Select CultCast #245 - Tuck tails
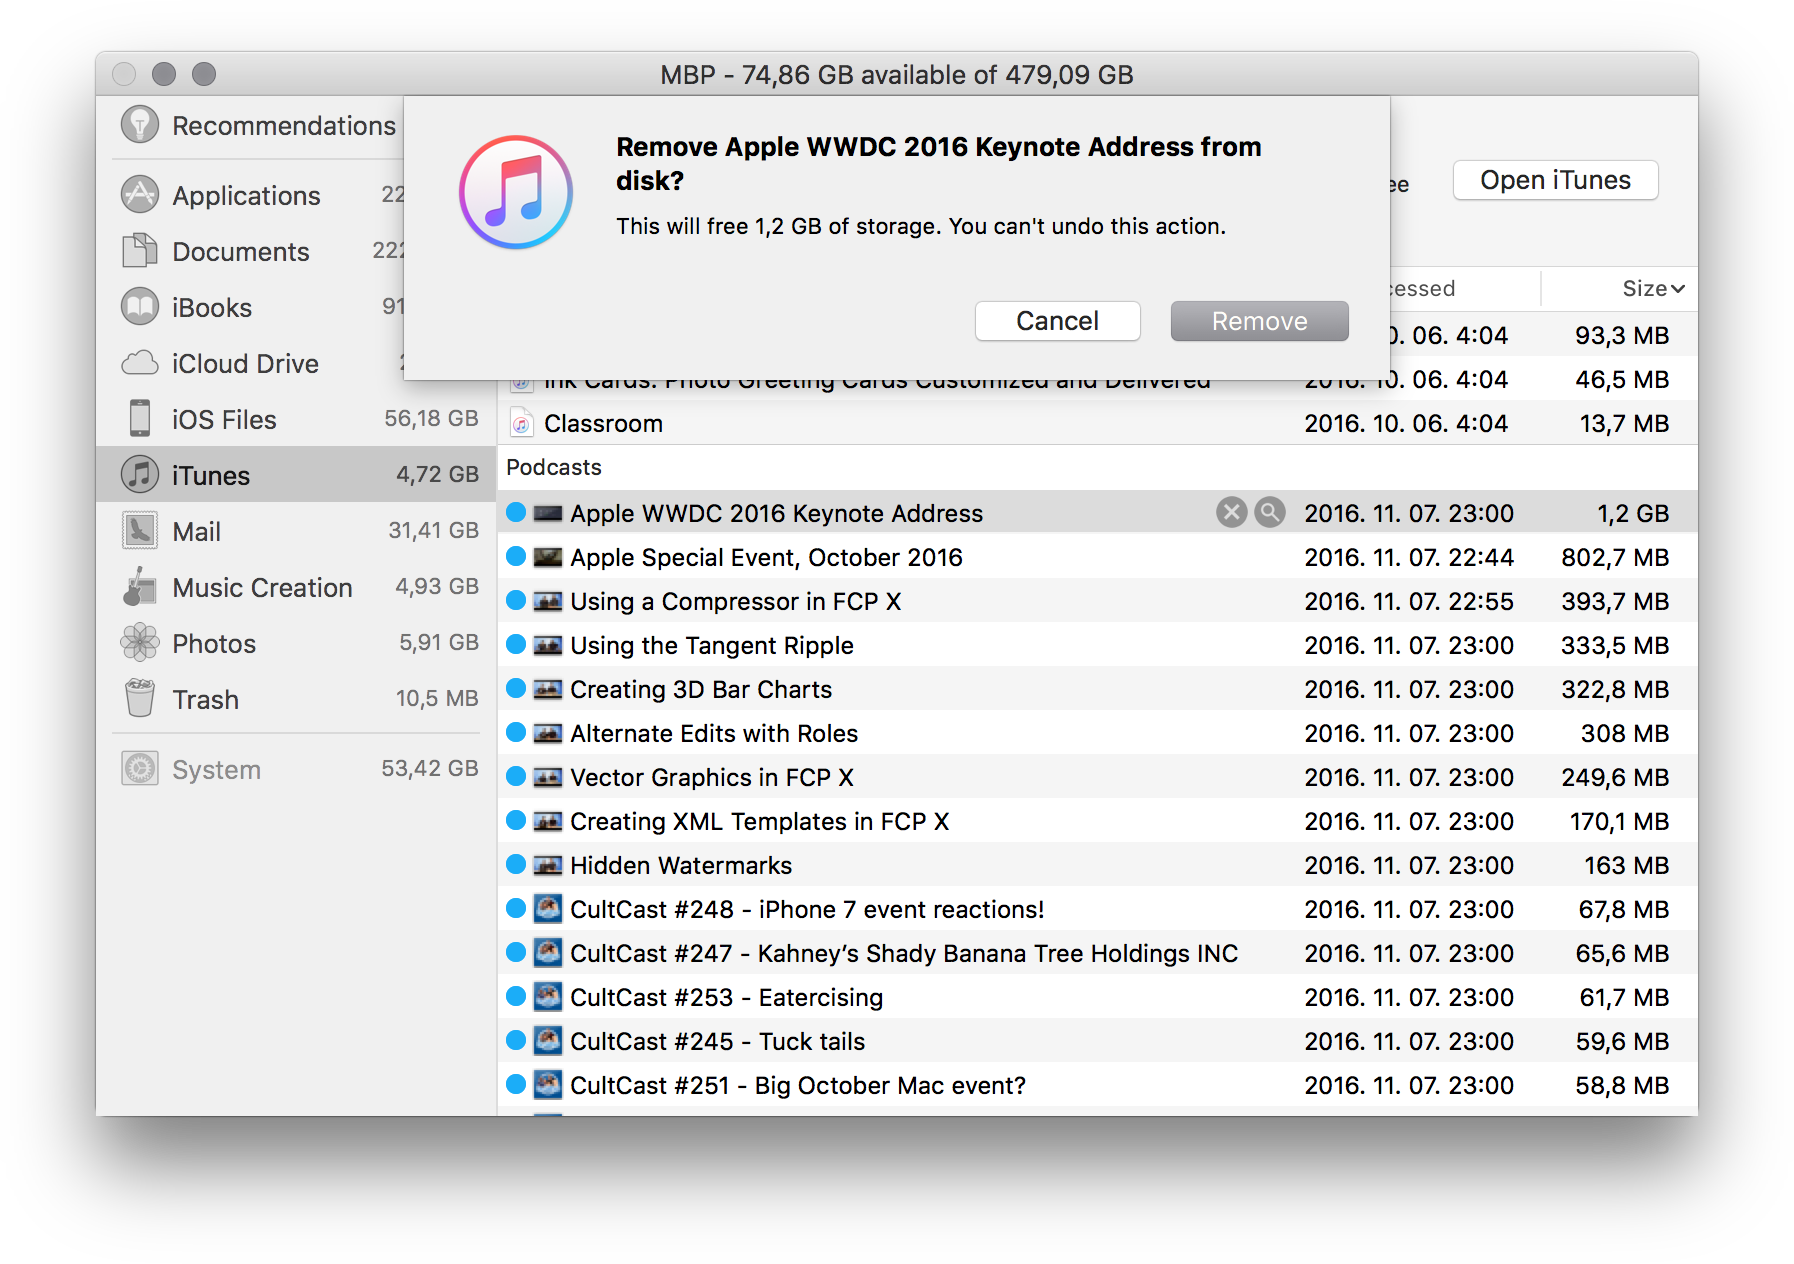Image resolution: width=1794 pixels, height=1264 pixels. click(1097, 1041)
